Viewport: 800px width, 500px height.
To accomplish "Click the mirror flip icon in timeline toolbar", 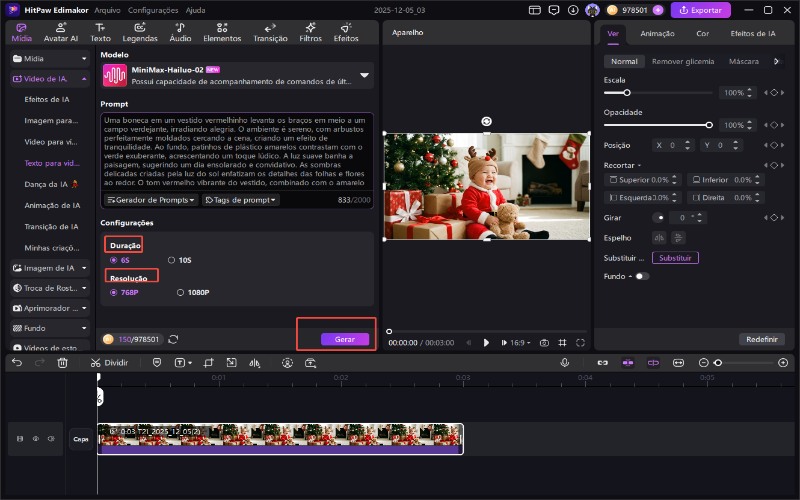I will [x=254, y=363].
